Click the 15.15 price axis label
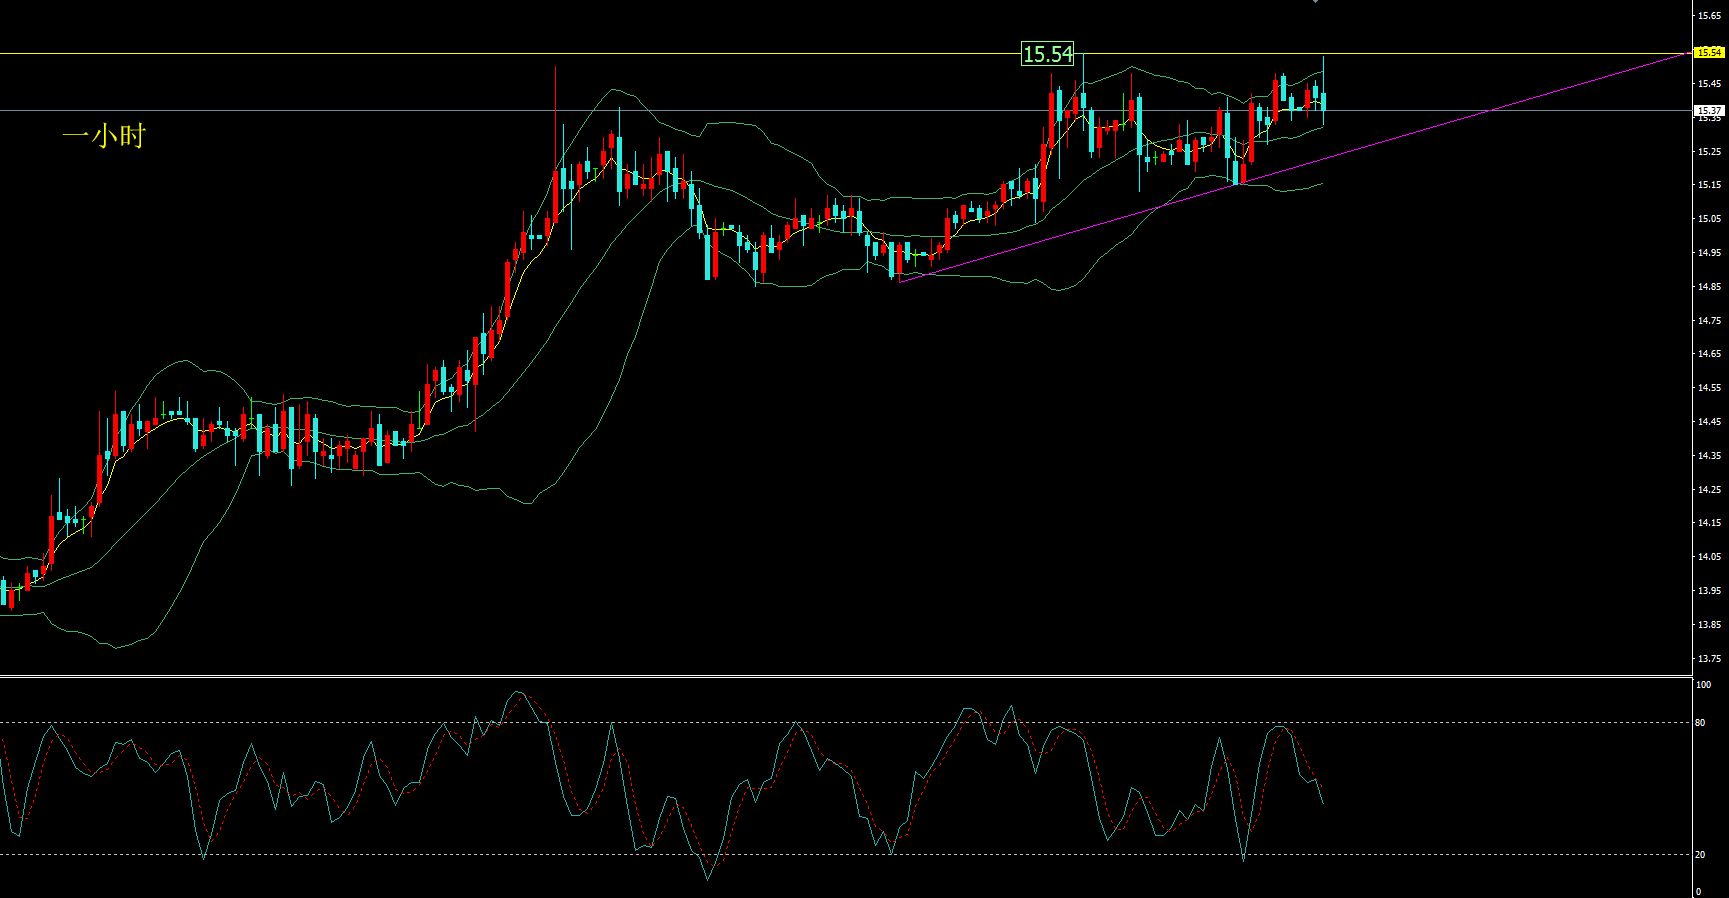The height and width of the screenshot is (898, 1729). pyautogui.click(x=1709, y=185)
